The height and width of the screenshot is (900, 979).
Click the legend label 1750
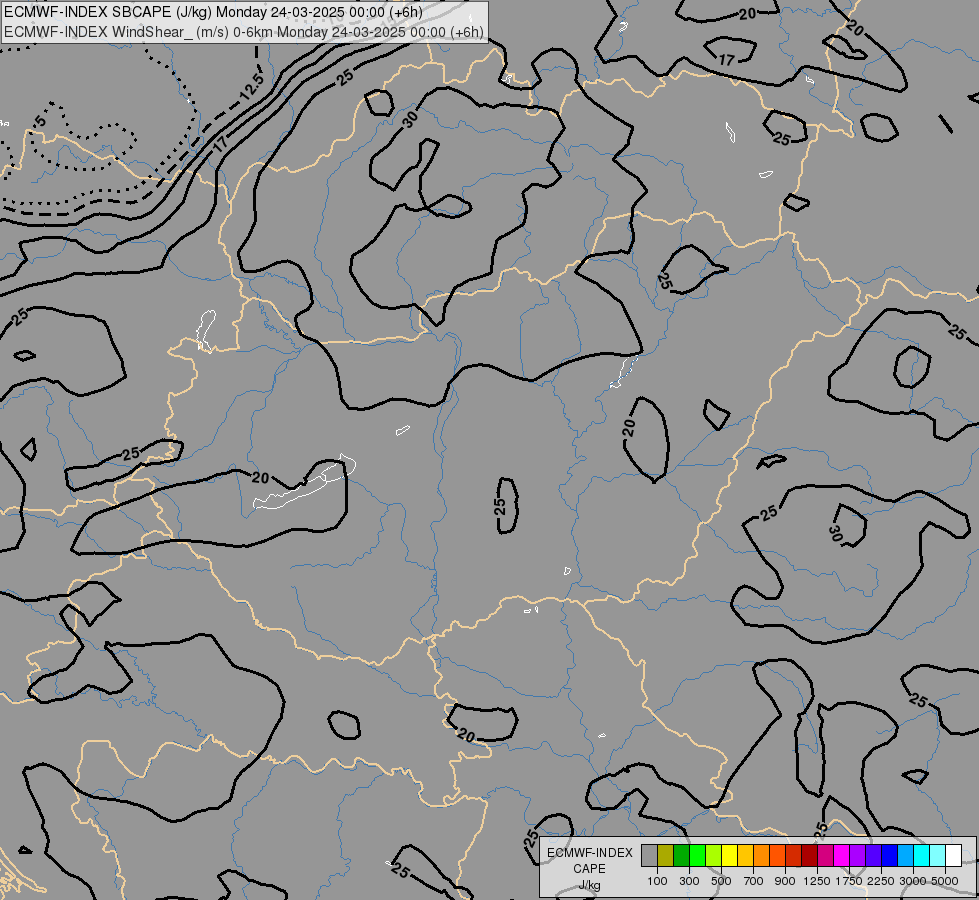(849, 881)
